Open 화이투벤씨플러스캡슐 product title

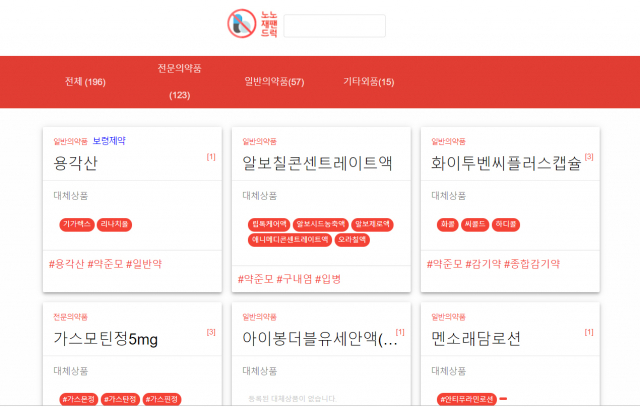coord(506,163)
